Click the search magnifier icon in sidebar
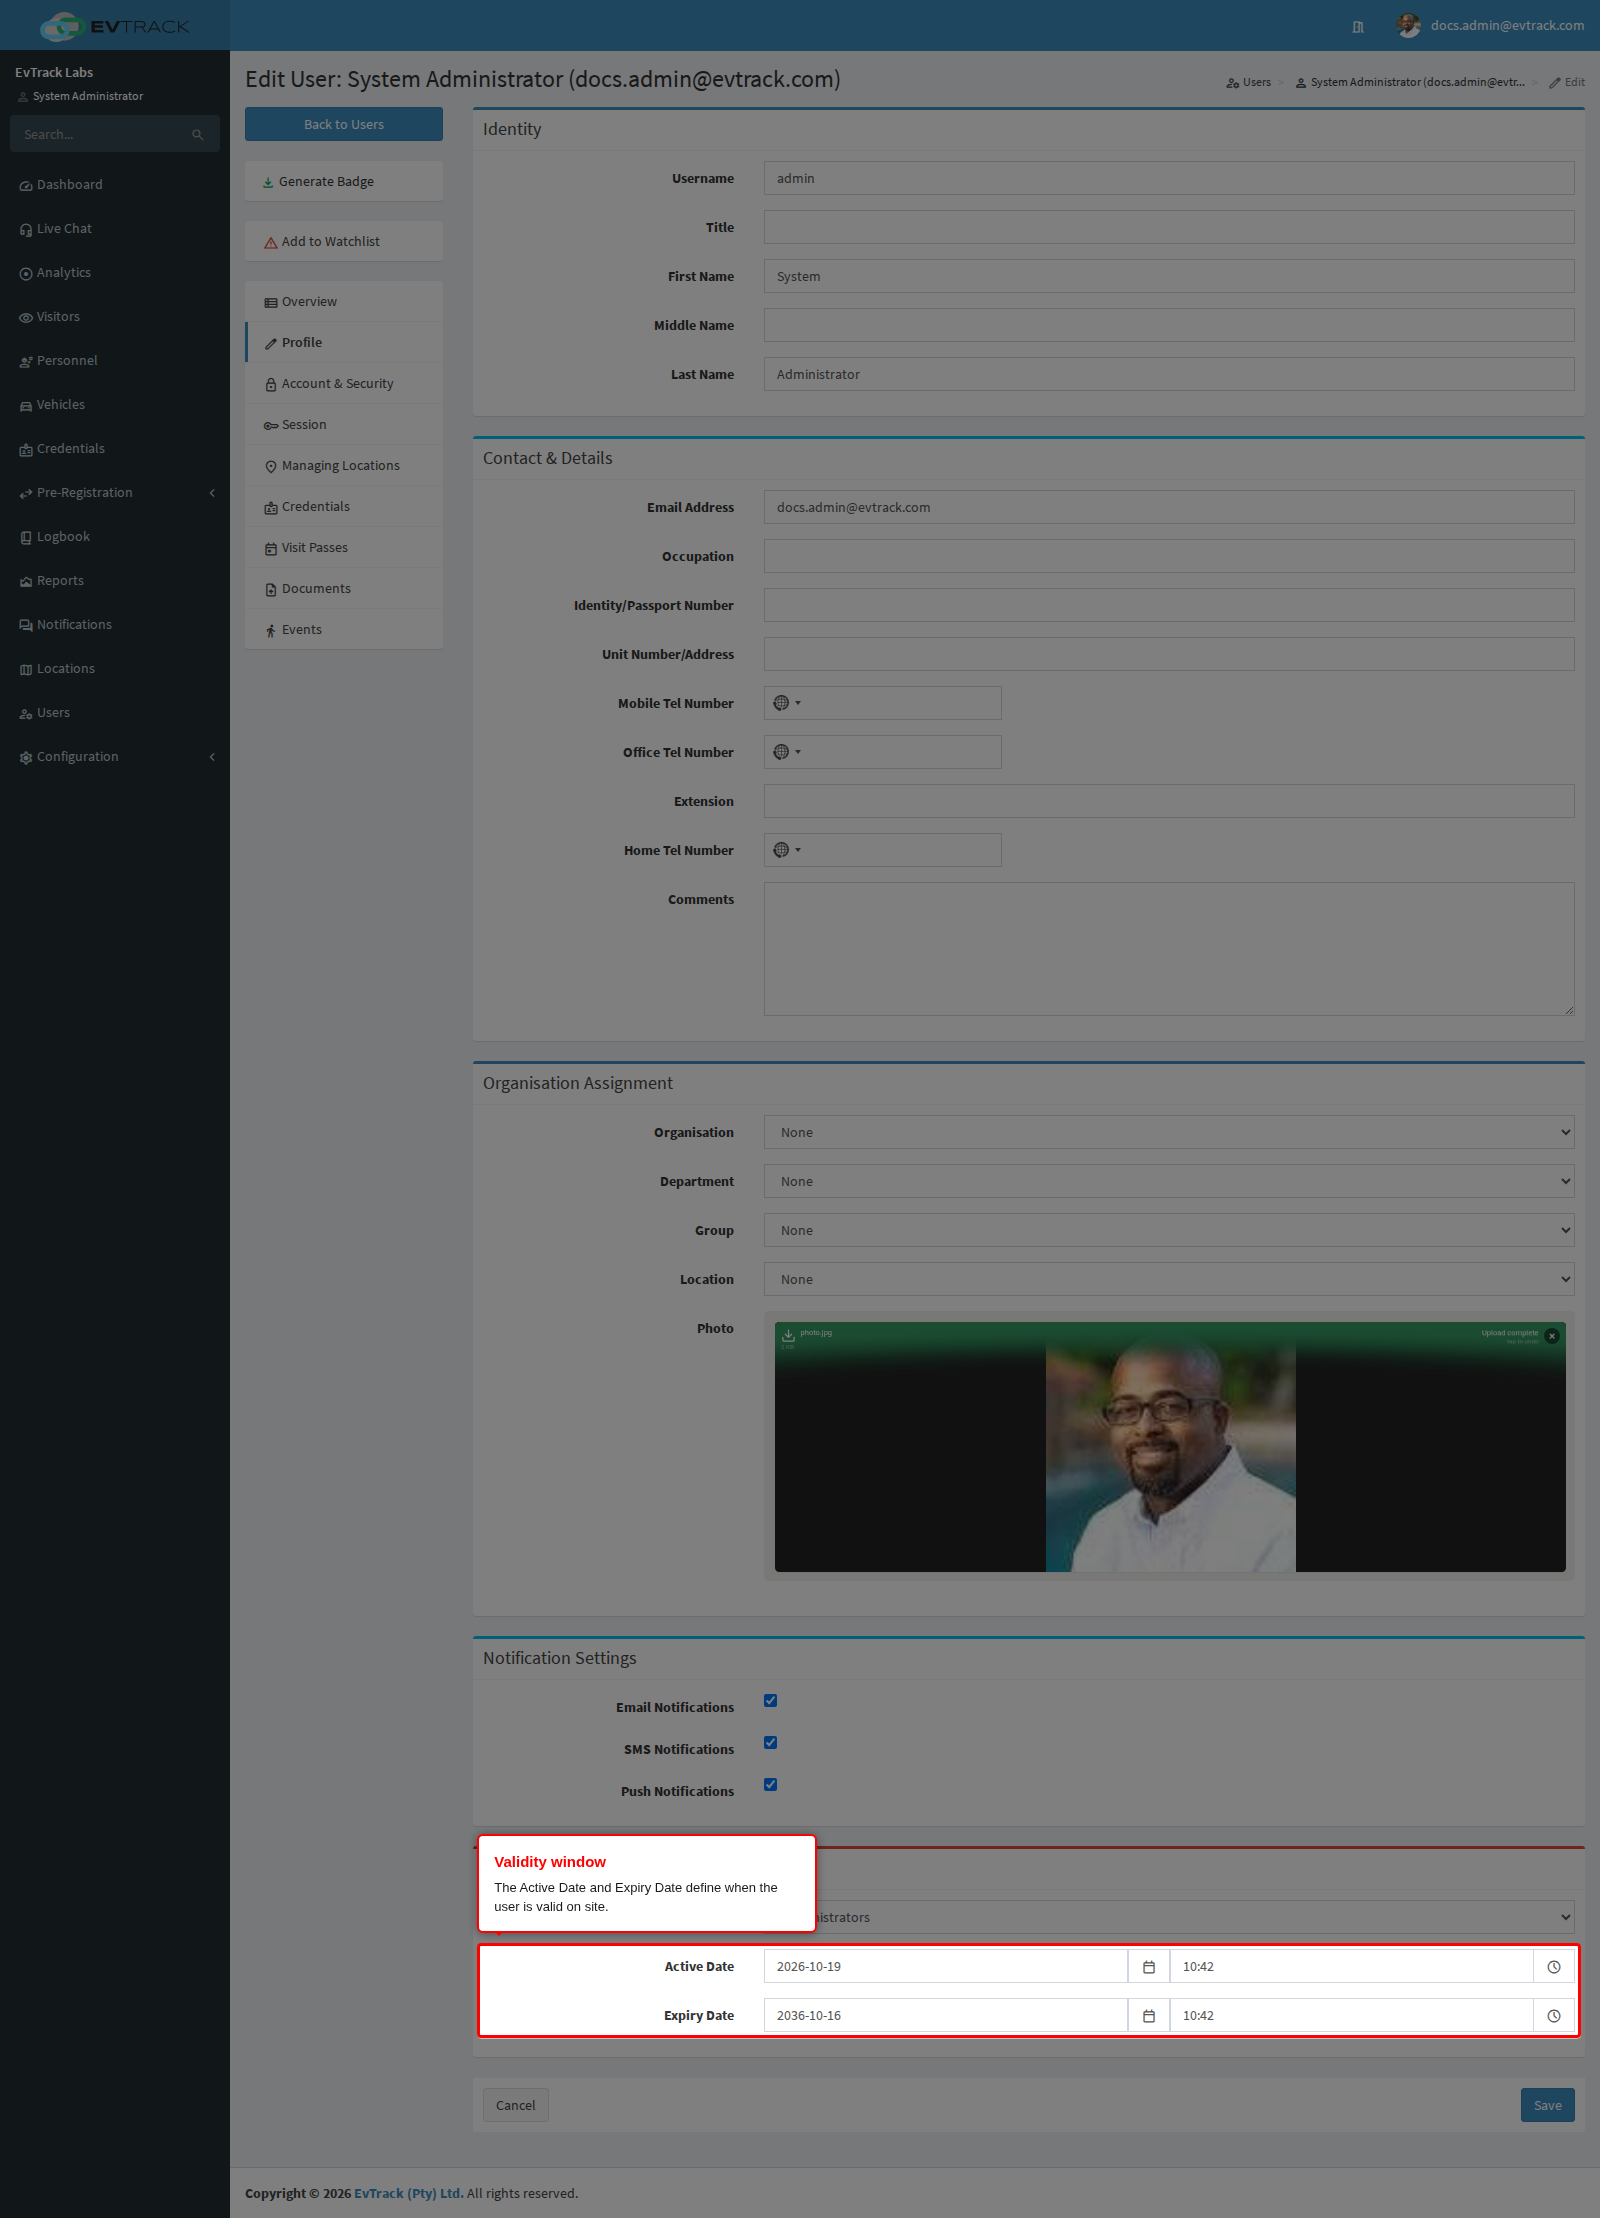The height and width of the screenshot is (2218, 1600). click(x=198, y=134)
